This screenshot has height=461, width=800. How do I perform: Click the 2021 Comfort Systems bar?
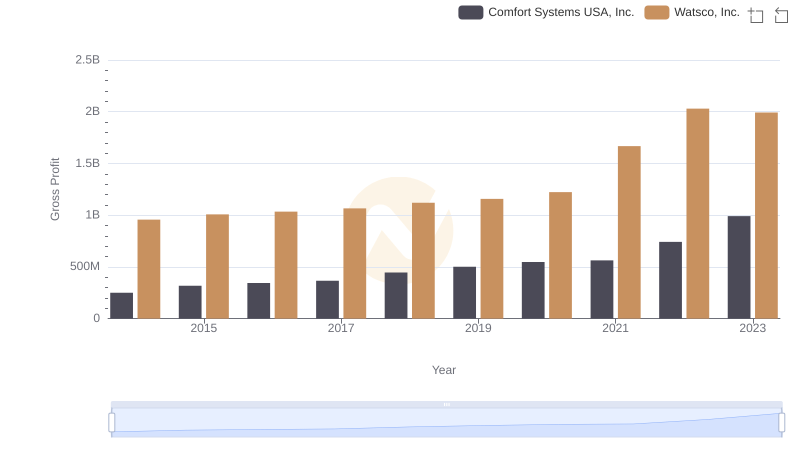[602, 289]
